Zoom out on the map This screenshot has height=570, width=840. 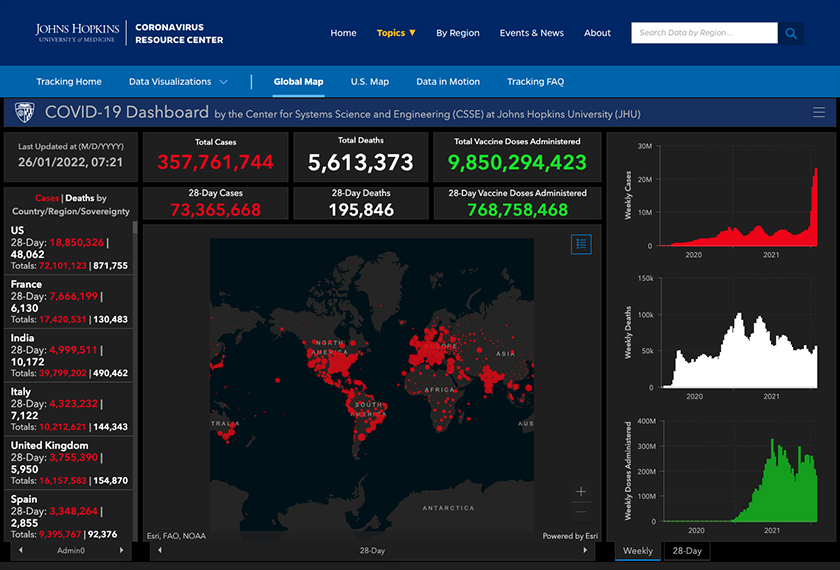(x=581, y=513)
